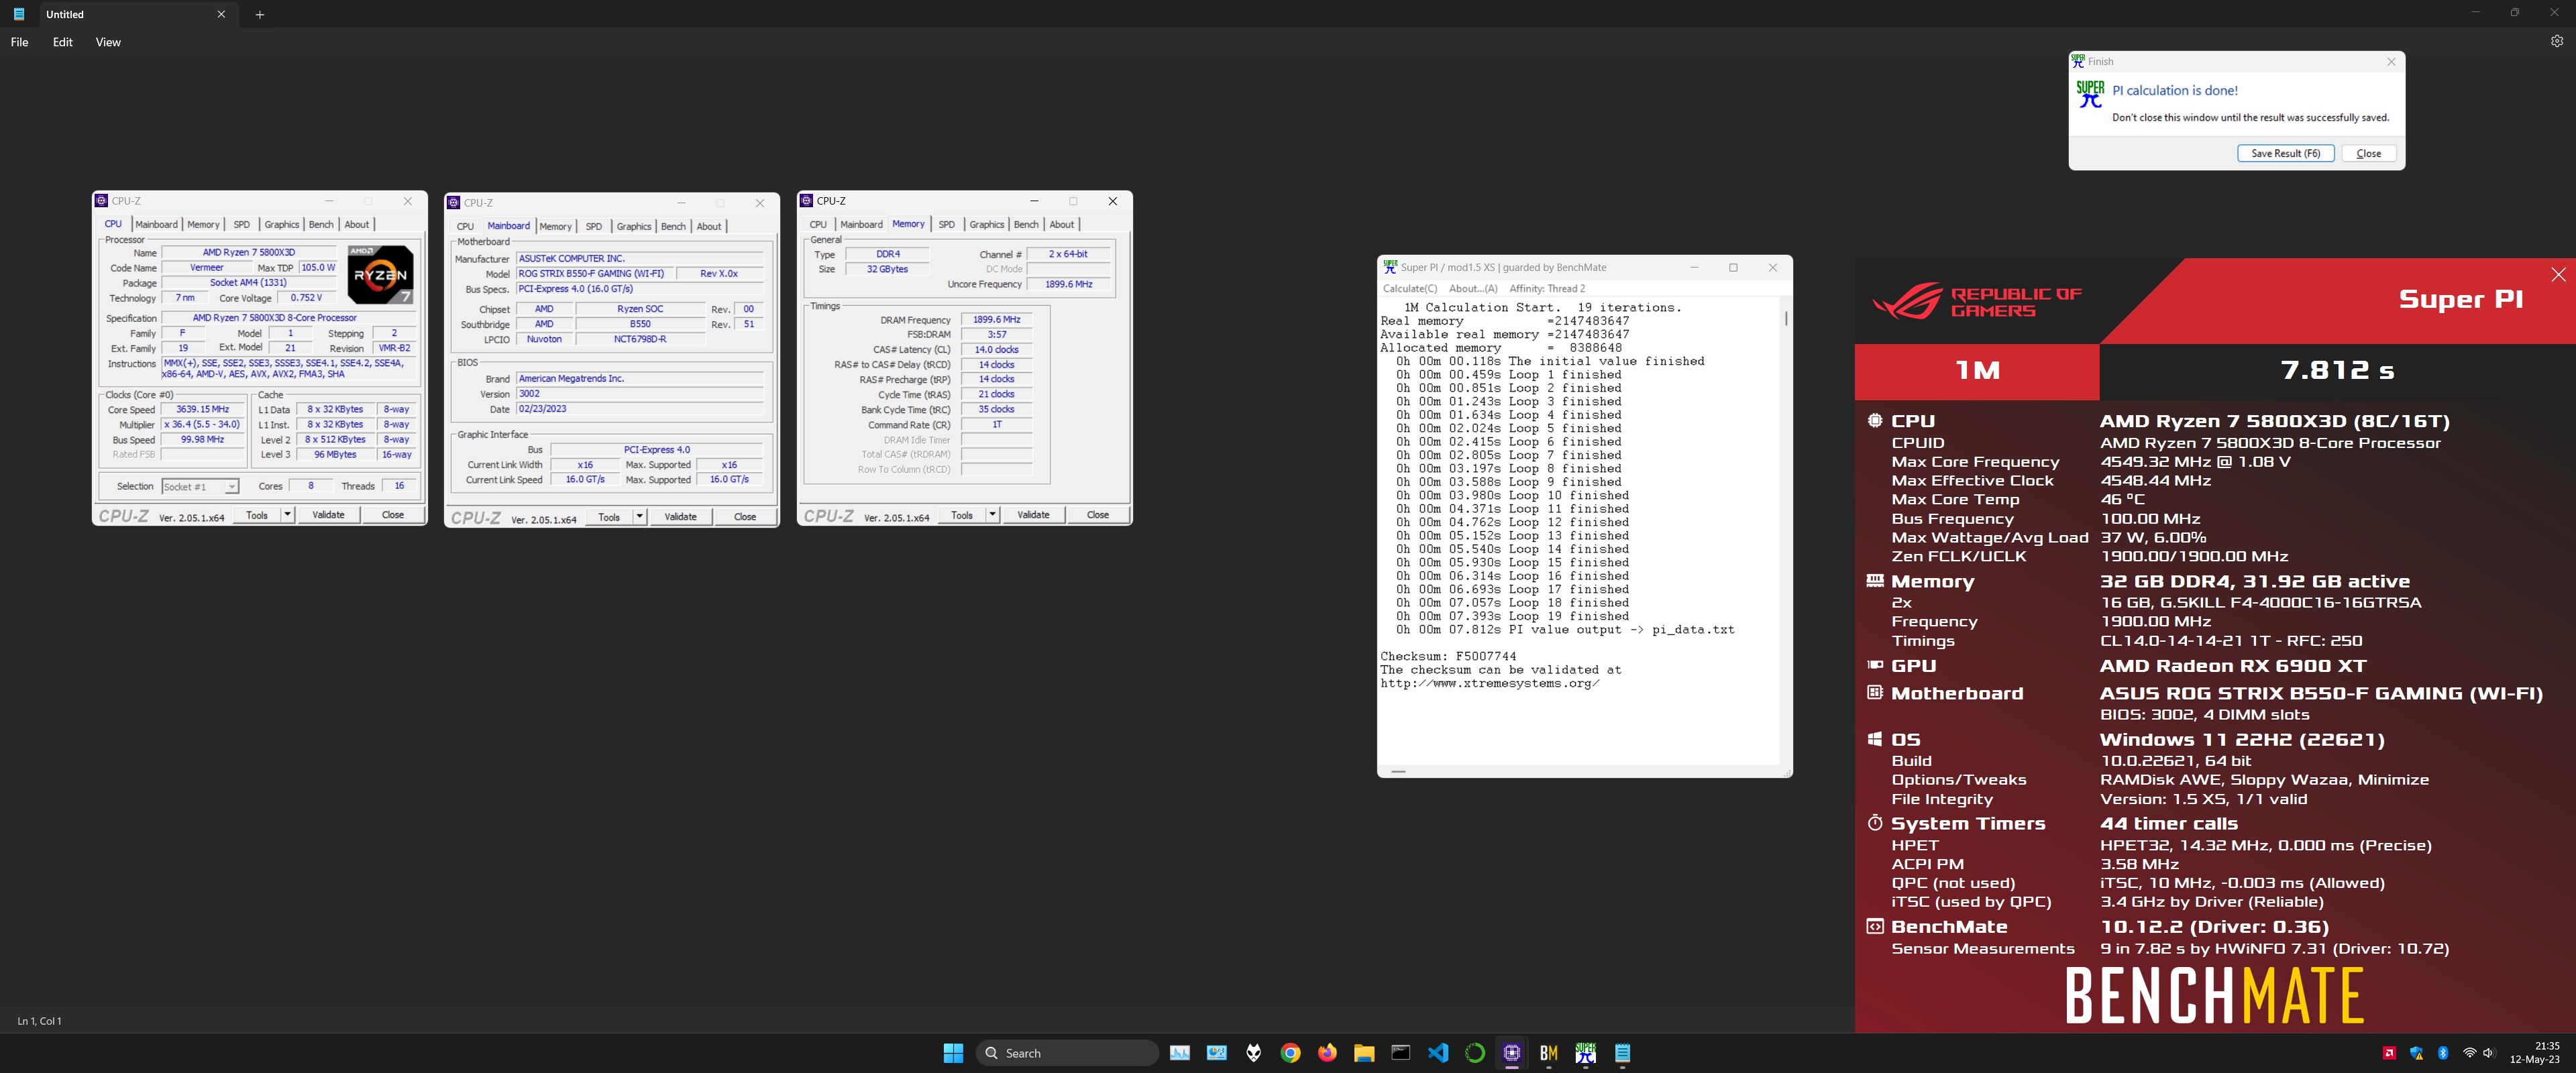Open AMD Software tray icon
Image resolution: width=2576 pixels, height=1073 pixels.
tap(2389, 1052)
